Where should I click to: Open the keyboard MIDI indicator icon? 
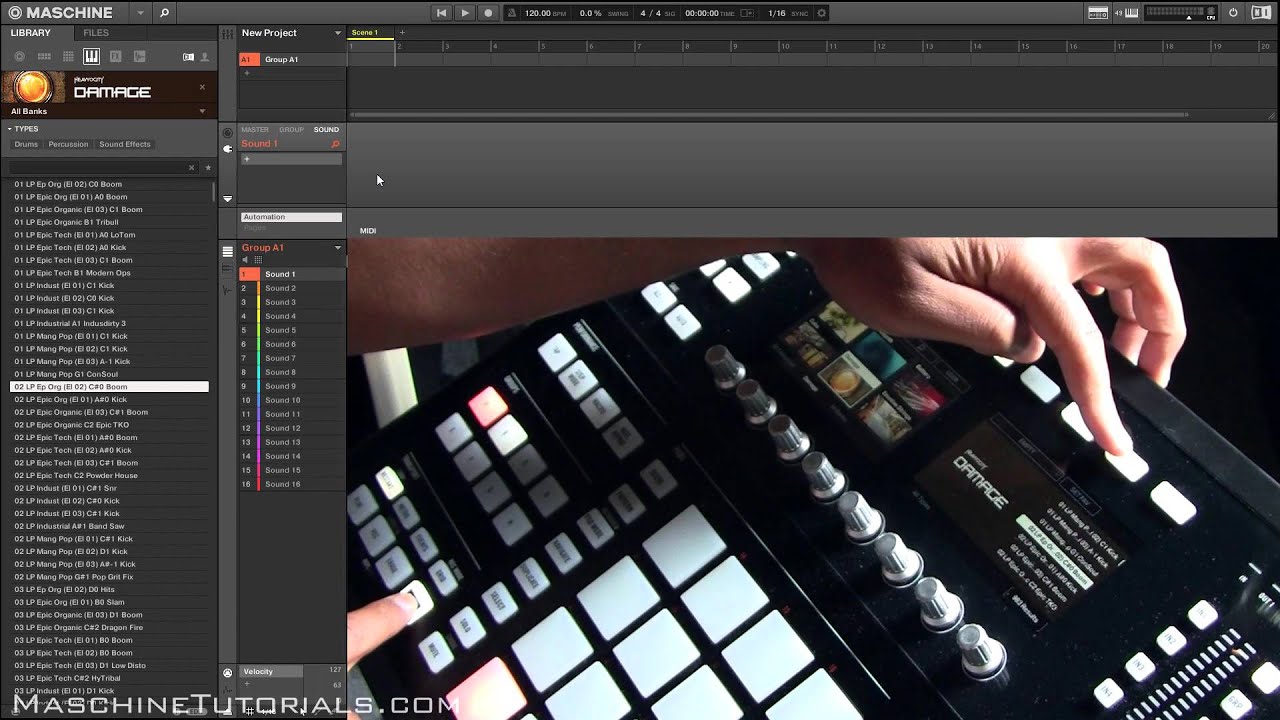click(1131, 13)
